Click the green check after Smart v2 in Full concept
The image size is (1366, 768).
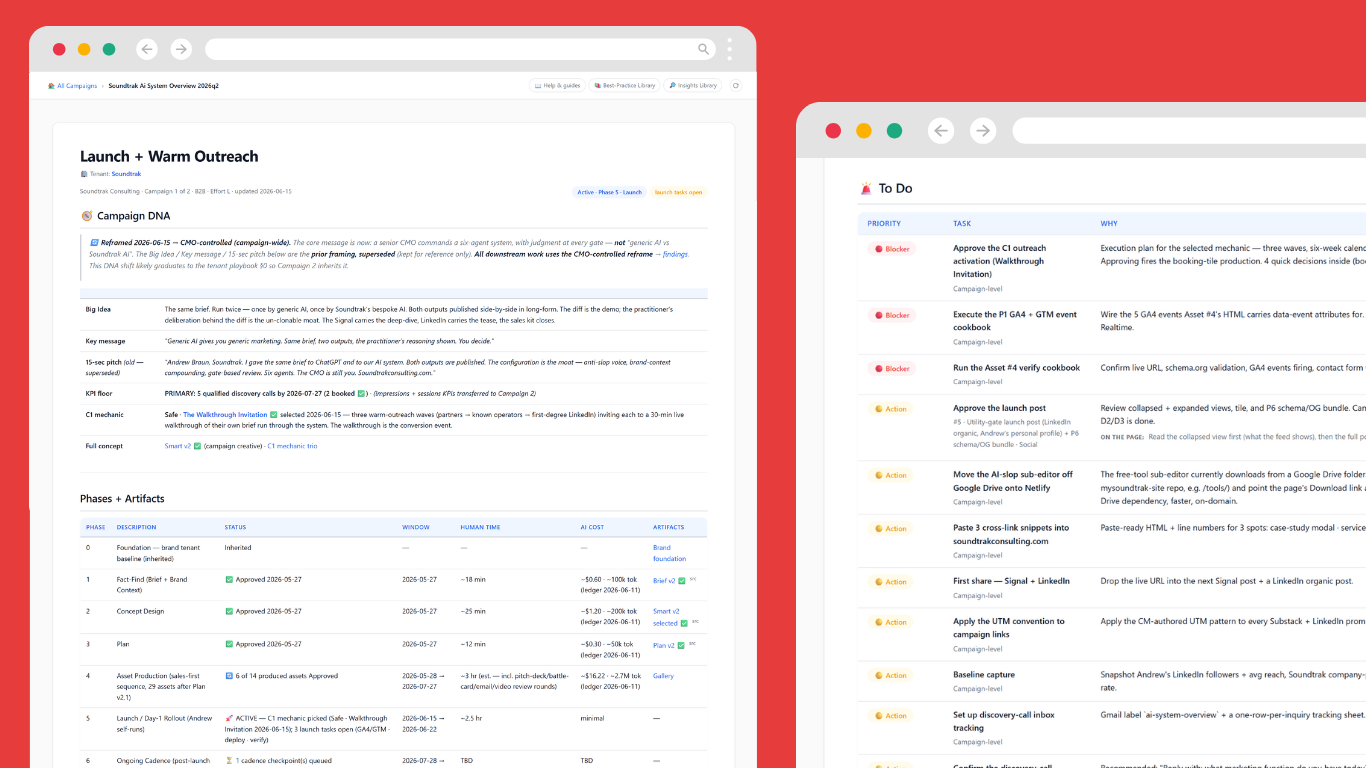click(197, 446)
